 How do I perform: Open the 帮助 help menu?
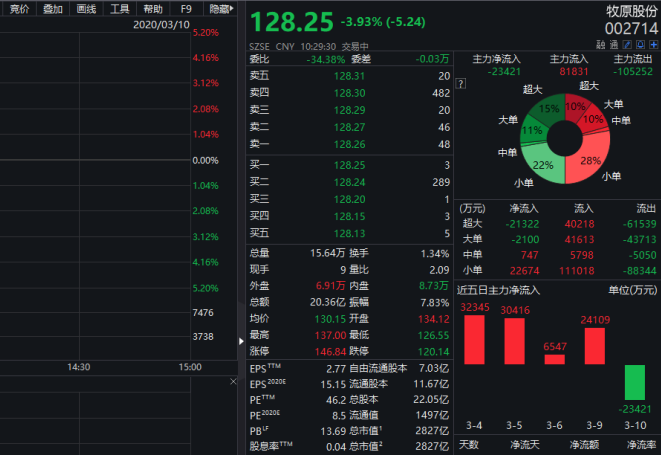pos(152,8)
